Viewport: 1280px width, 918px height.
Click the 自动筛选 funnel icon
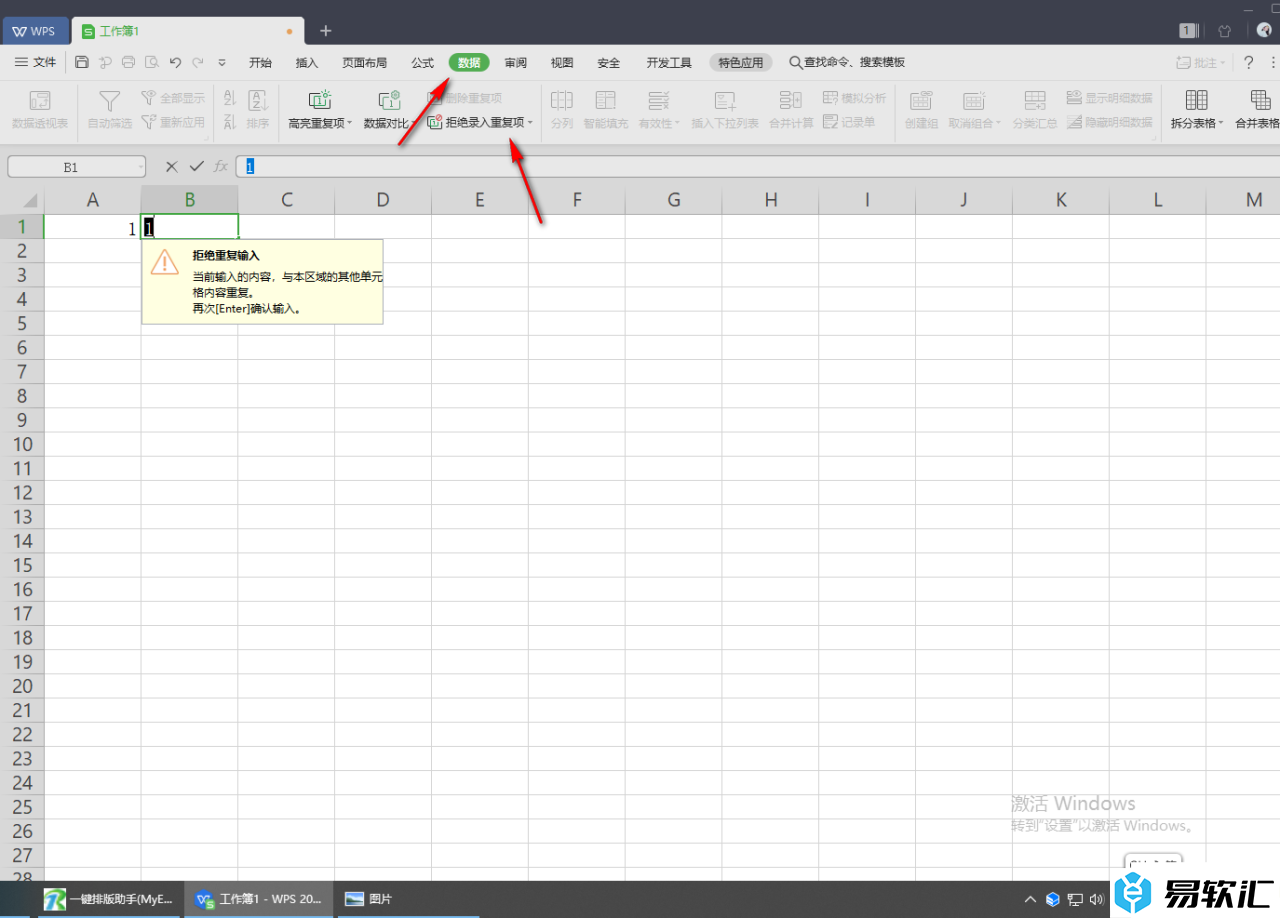(x=110, y=100)
